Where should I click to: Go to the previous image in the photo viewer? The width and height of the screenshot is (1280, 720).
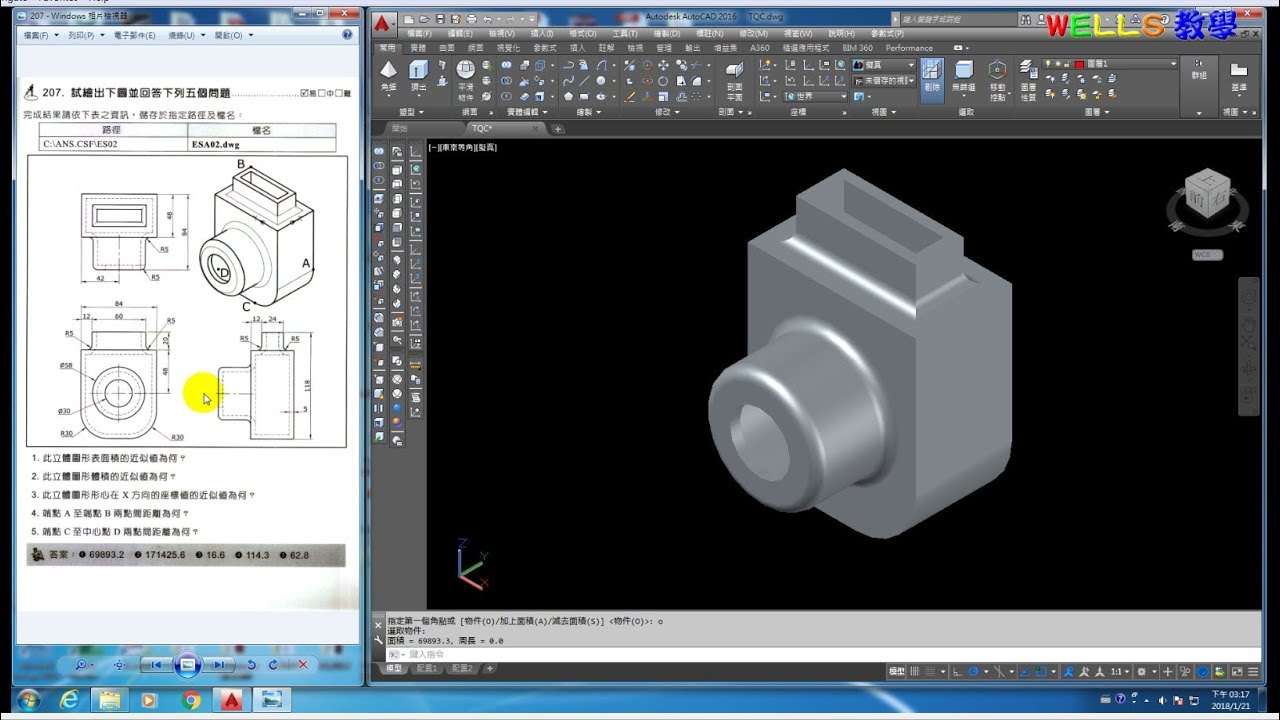(155, 664)
